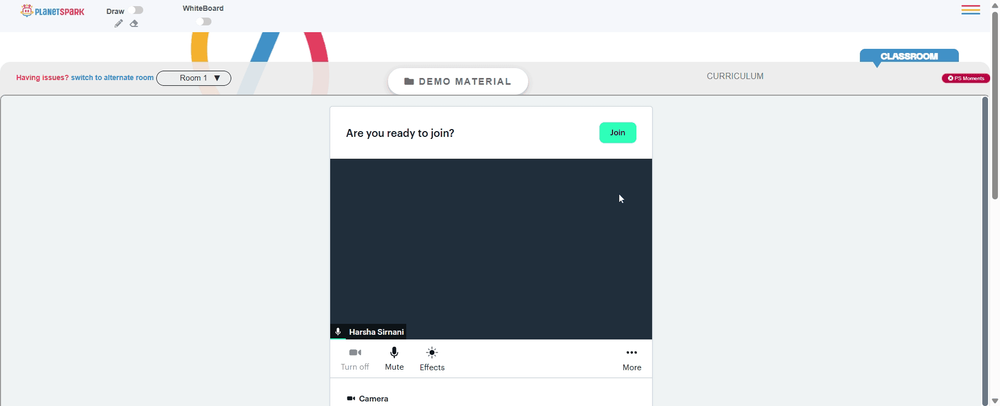
Task: Click the inner panel vertical scrollbar
Action: coord(985,250)
